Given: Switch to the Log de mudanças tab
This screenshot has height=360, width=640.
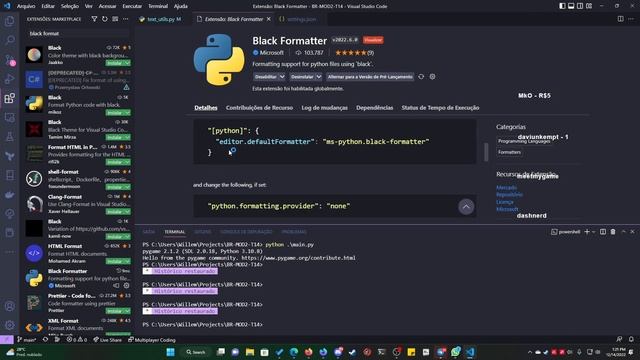Looking at the screenshot, I should [324, 108].
